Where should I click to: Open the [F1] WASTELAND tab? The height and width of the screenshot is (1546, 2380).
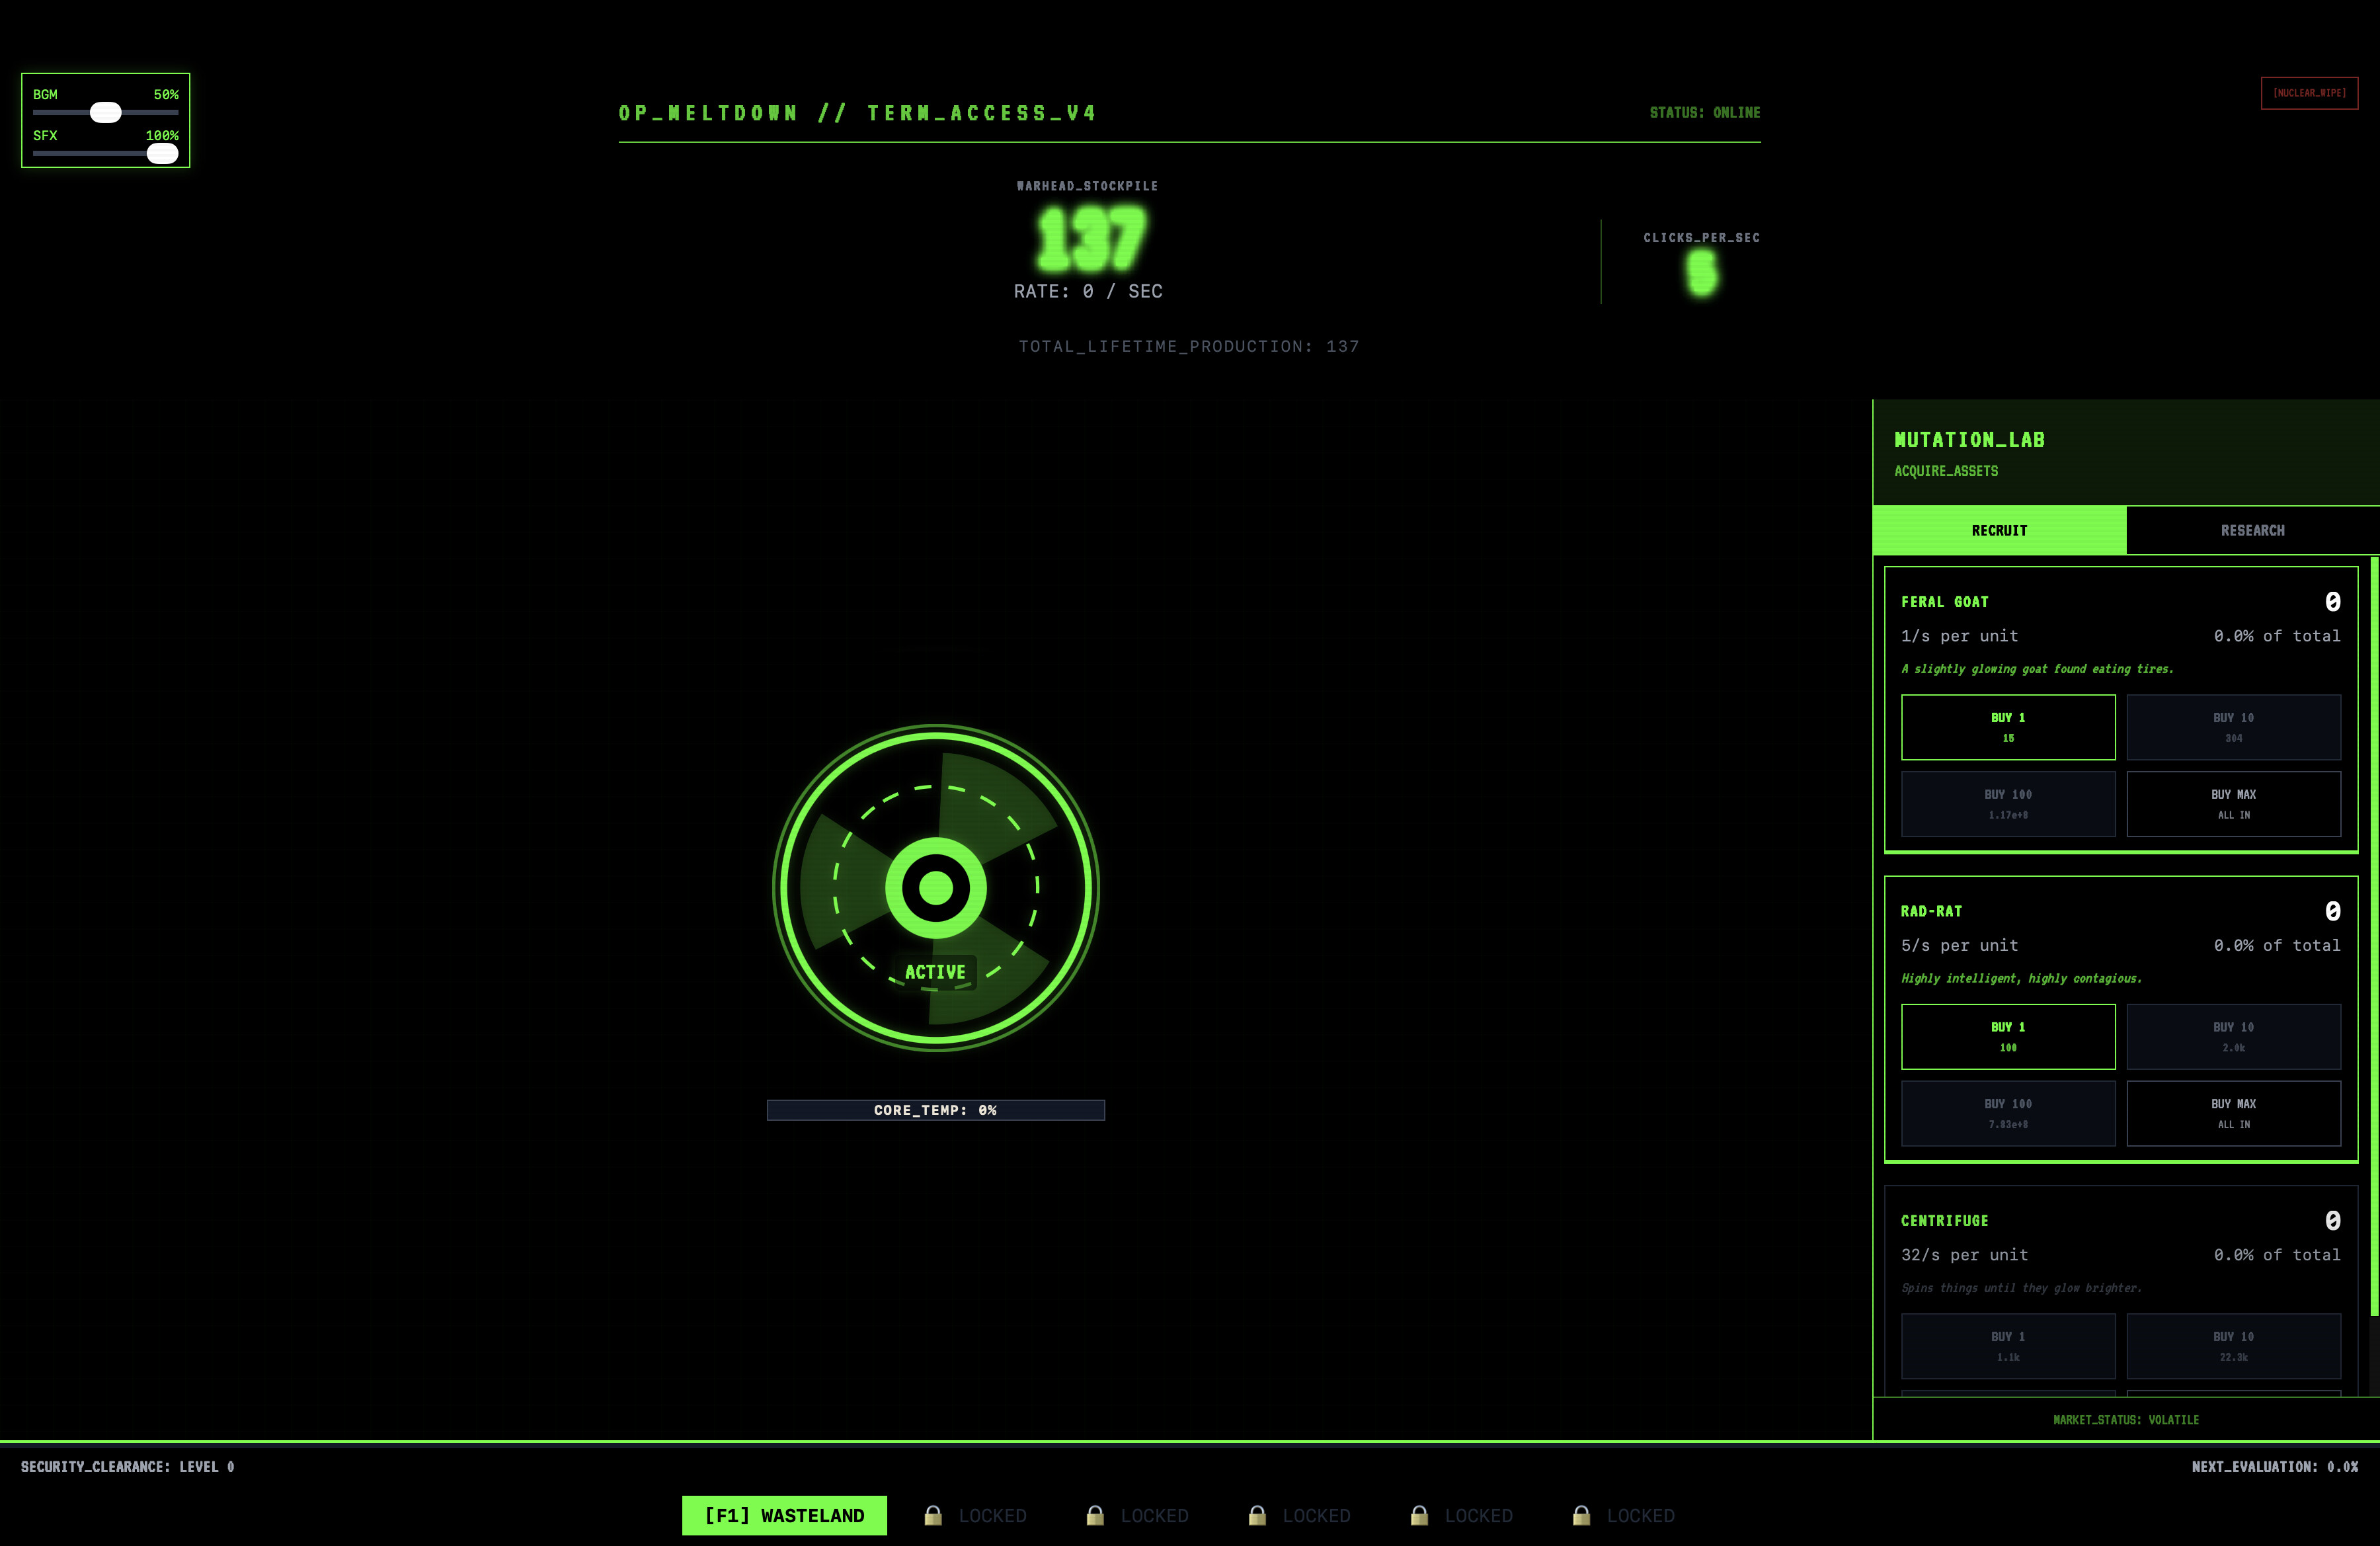tap(784, 1515)
